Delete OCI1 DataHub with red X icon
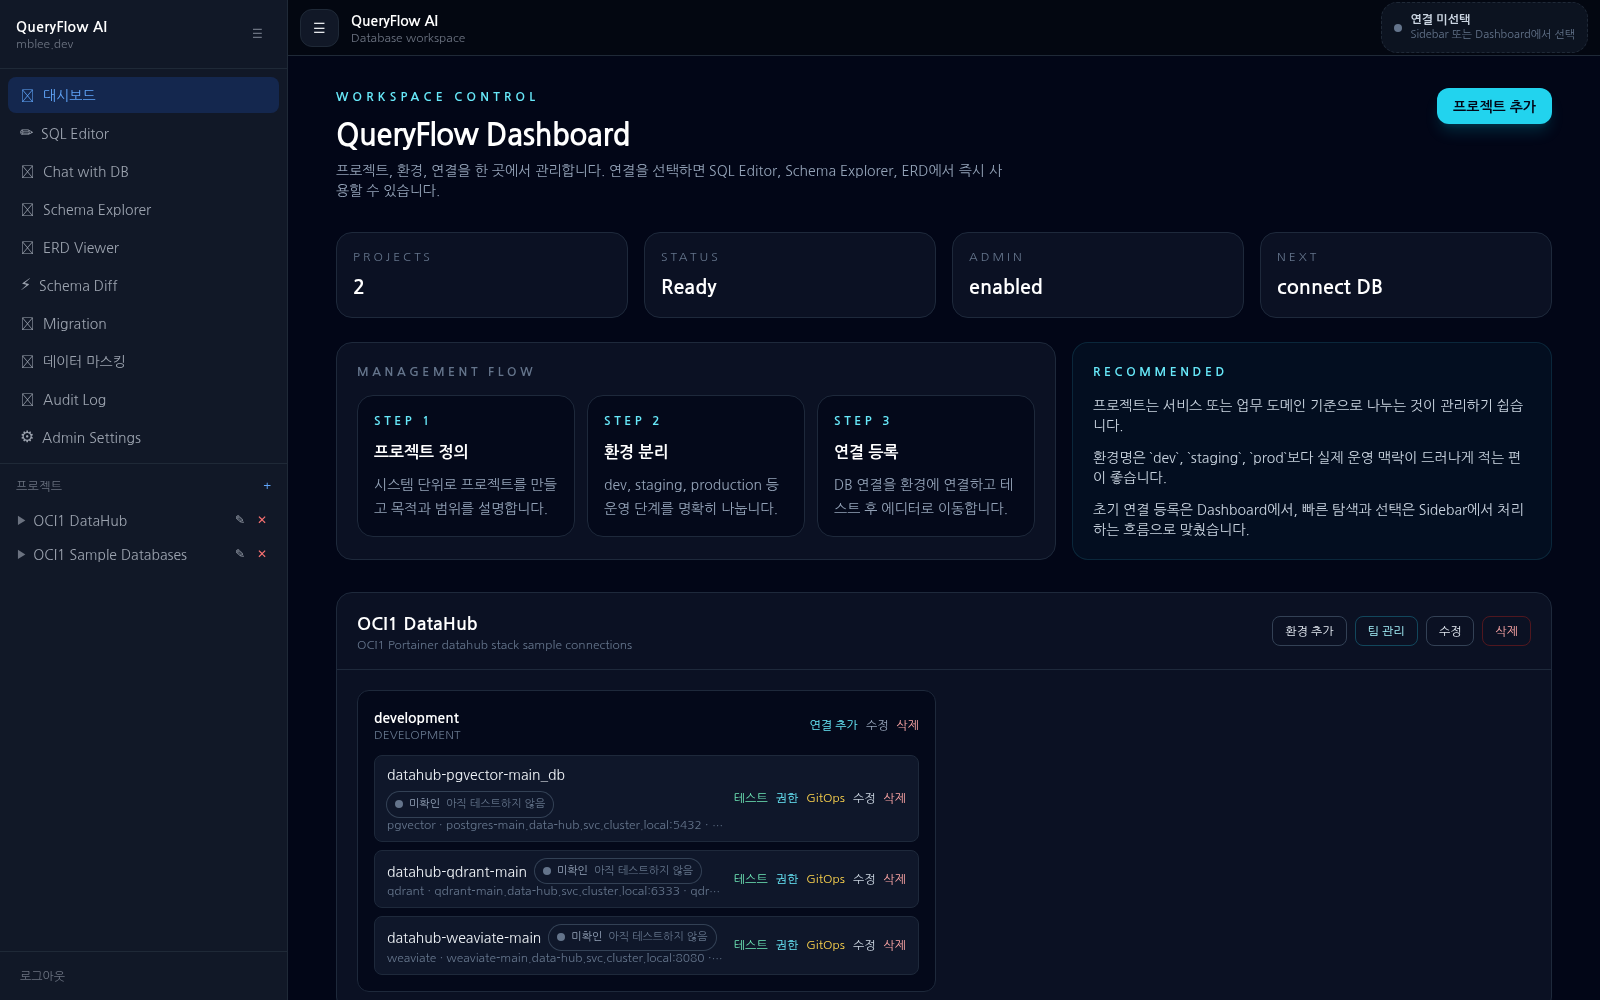The image size is (1600, 1000). [x=262, y=520]
